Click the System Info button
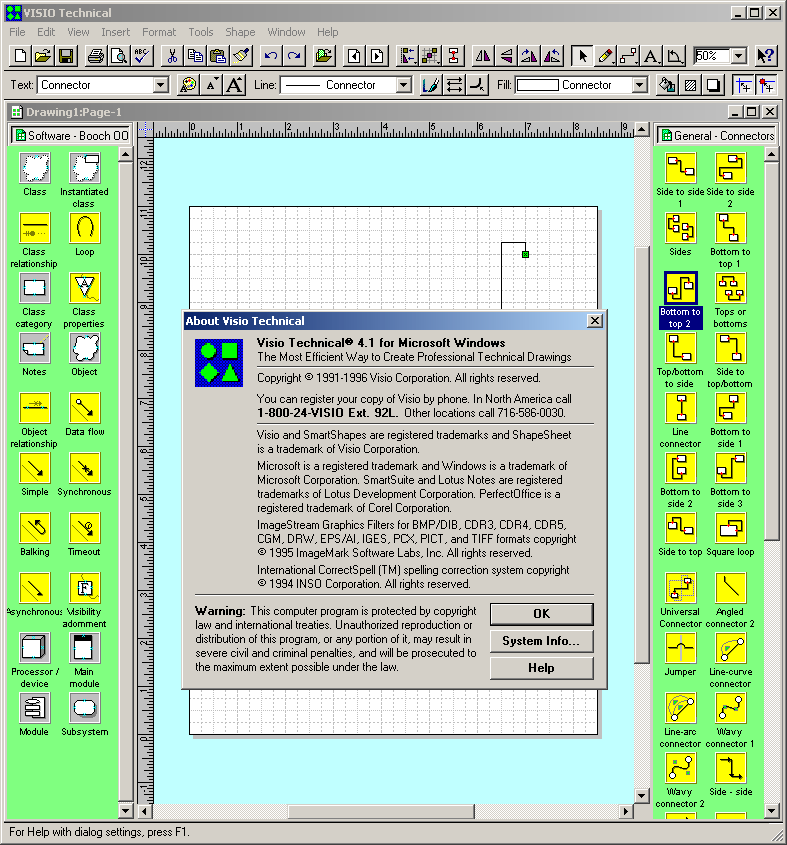The width and height of the screenshot is (787, 845). pyautogui.click(x=542, y=641)
